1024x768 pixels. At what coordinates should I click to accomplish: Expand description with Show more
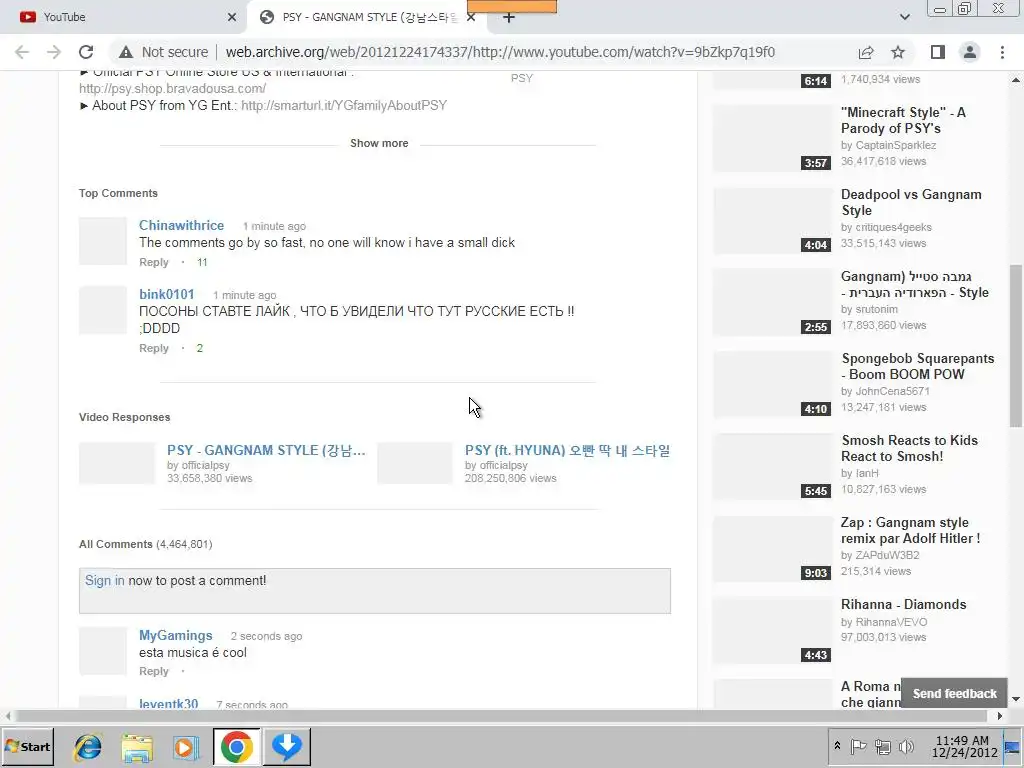point(379,143)
